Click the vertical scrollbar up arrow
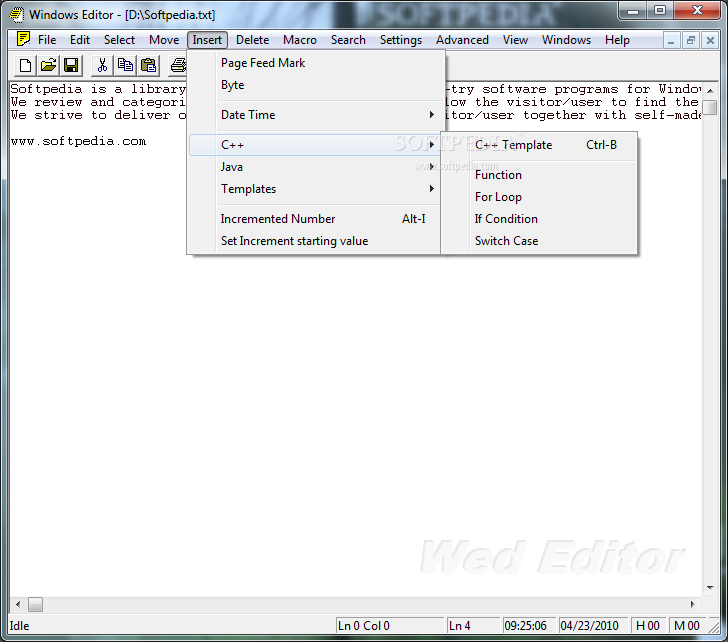728x642 pixels. [710, 91]
